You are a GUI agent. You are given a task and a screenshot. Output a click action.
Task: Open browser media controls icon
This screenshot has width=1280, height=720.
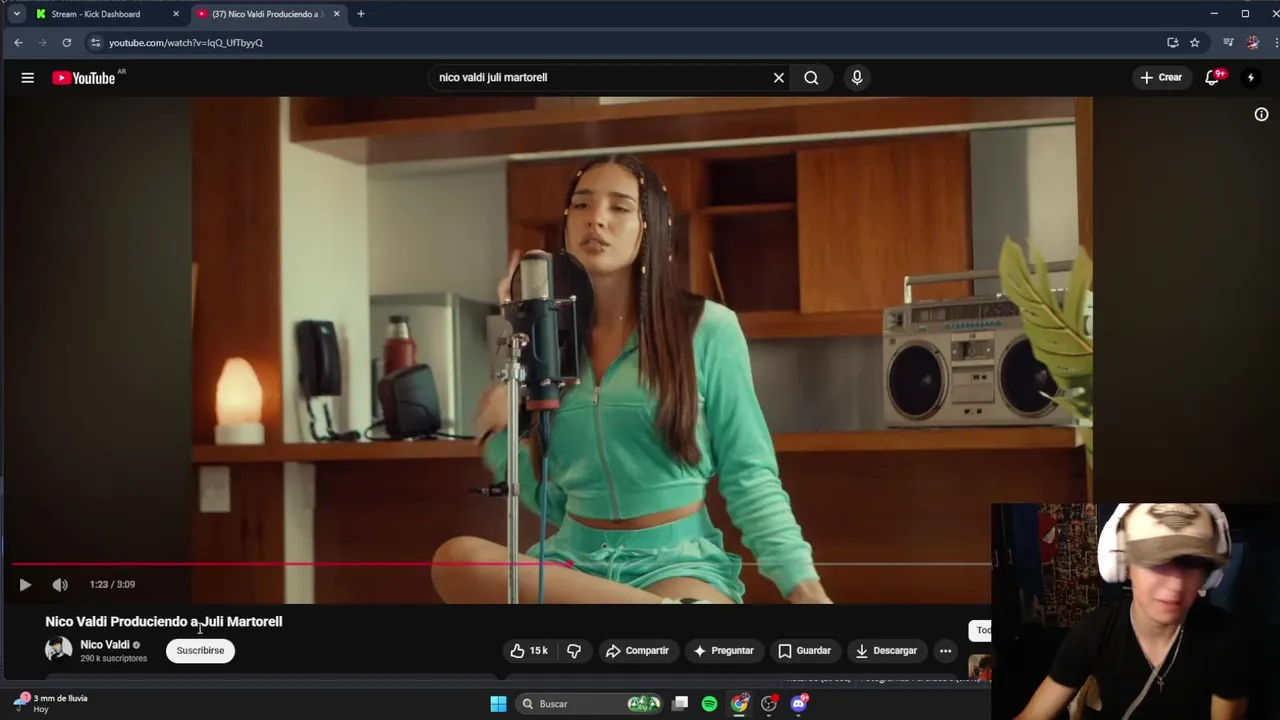pyautogui.click(x=1228, y=43)
